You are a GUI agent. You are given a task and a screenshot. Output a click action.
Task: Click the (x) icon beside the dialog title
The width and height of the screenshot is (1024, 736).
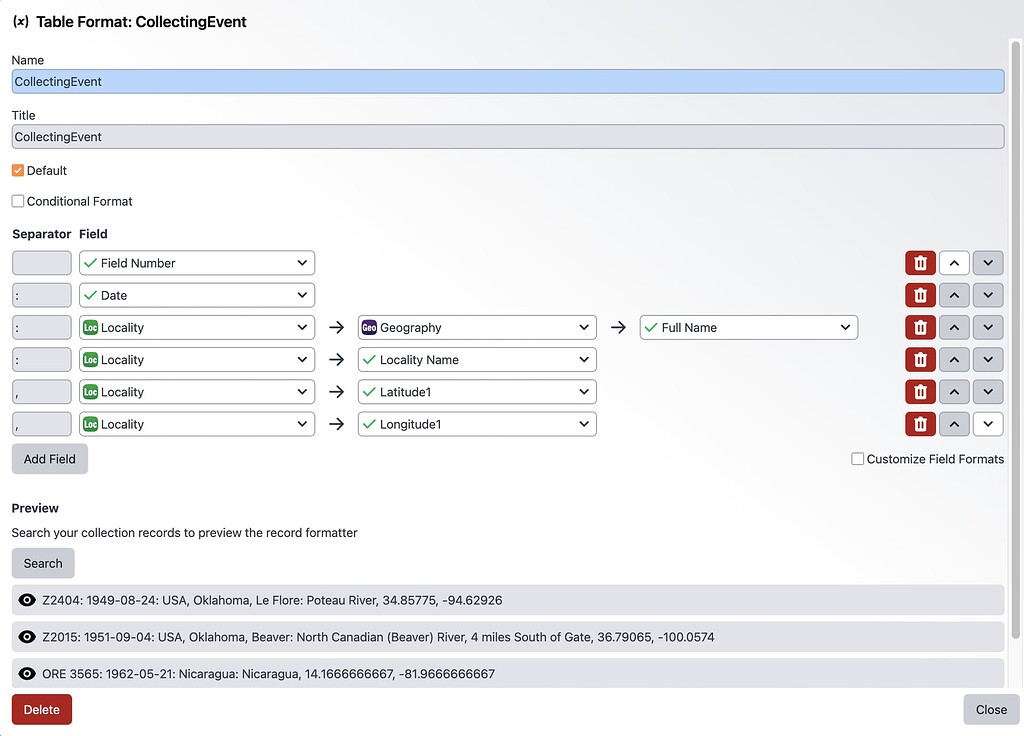click(x=20, y=20)
